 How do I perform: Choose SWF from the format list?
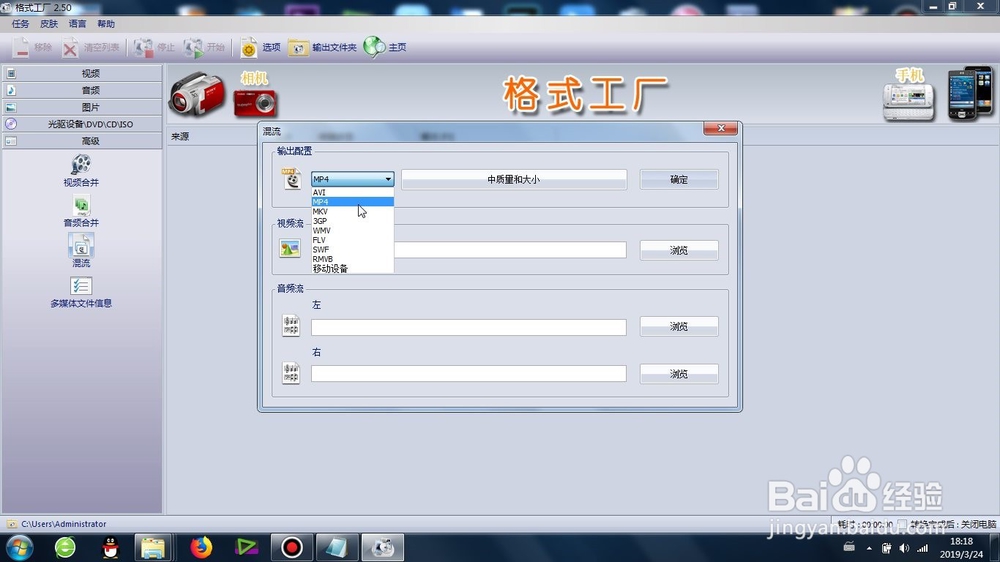(352, 249)
